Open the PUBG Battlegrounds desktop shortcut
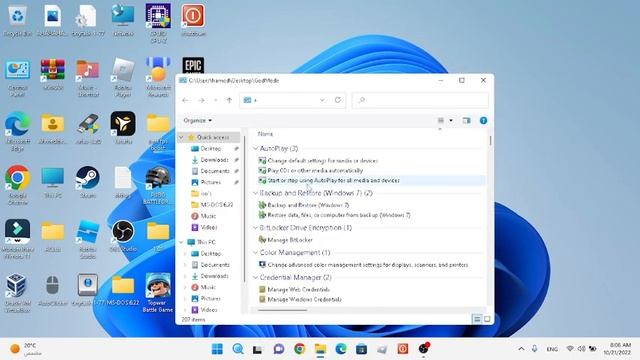Viewport: 640px width, 360px height. pyautogui.click(x=158, y=185)
